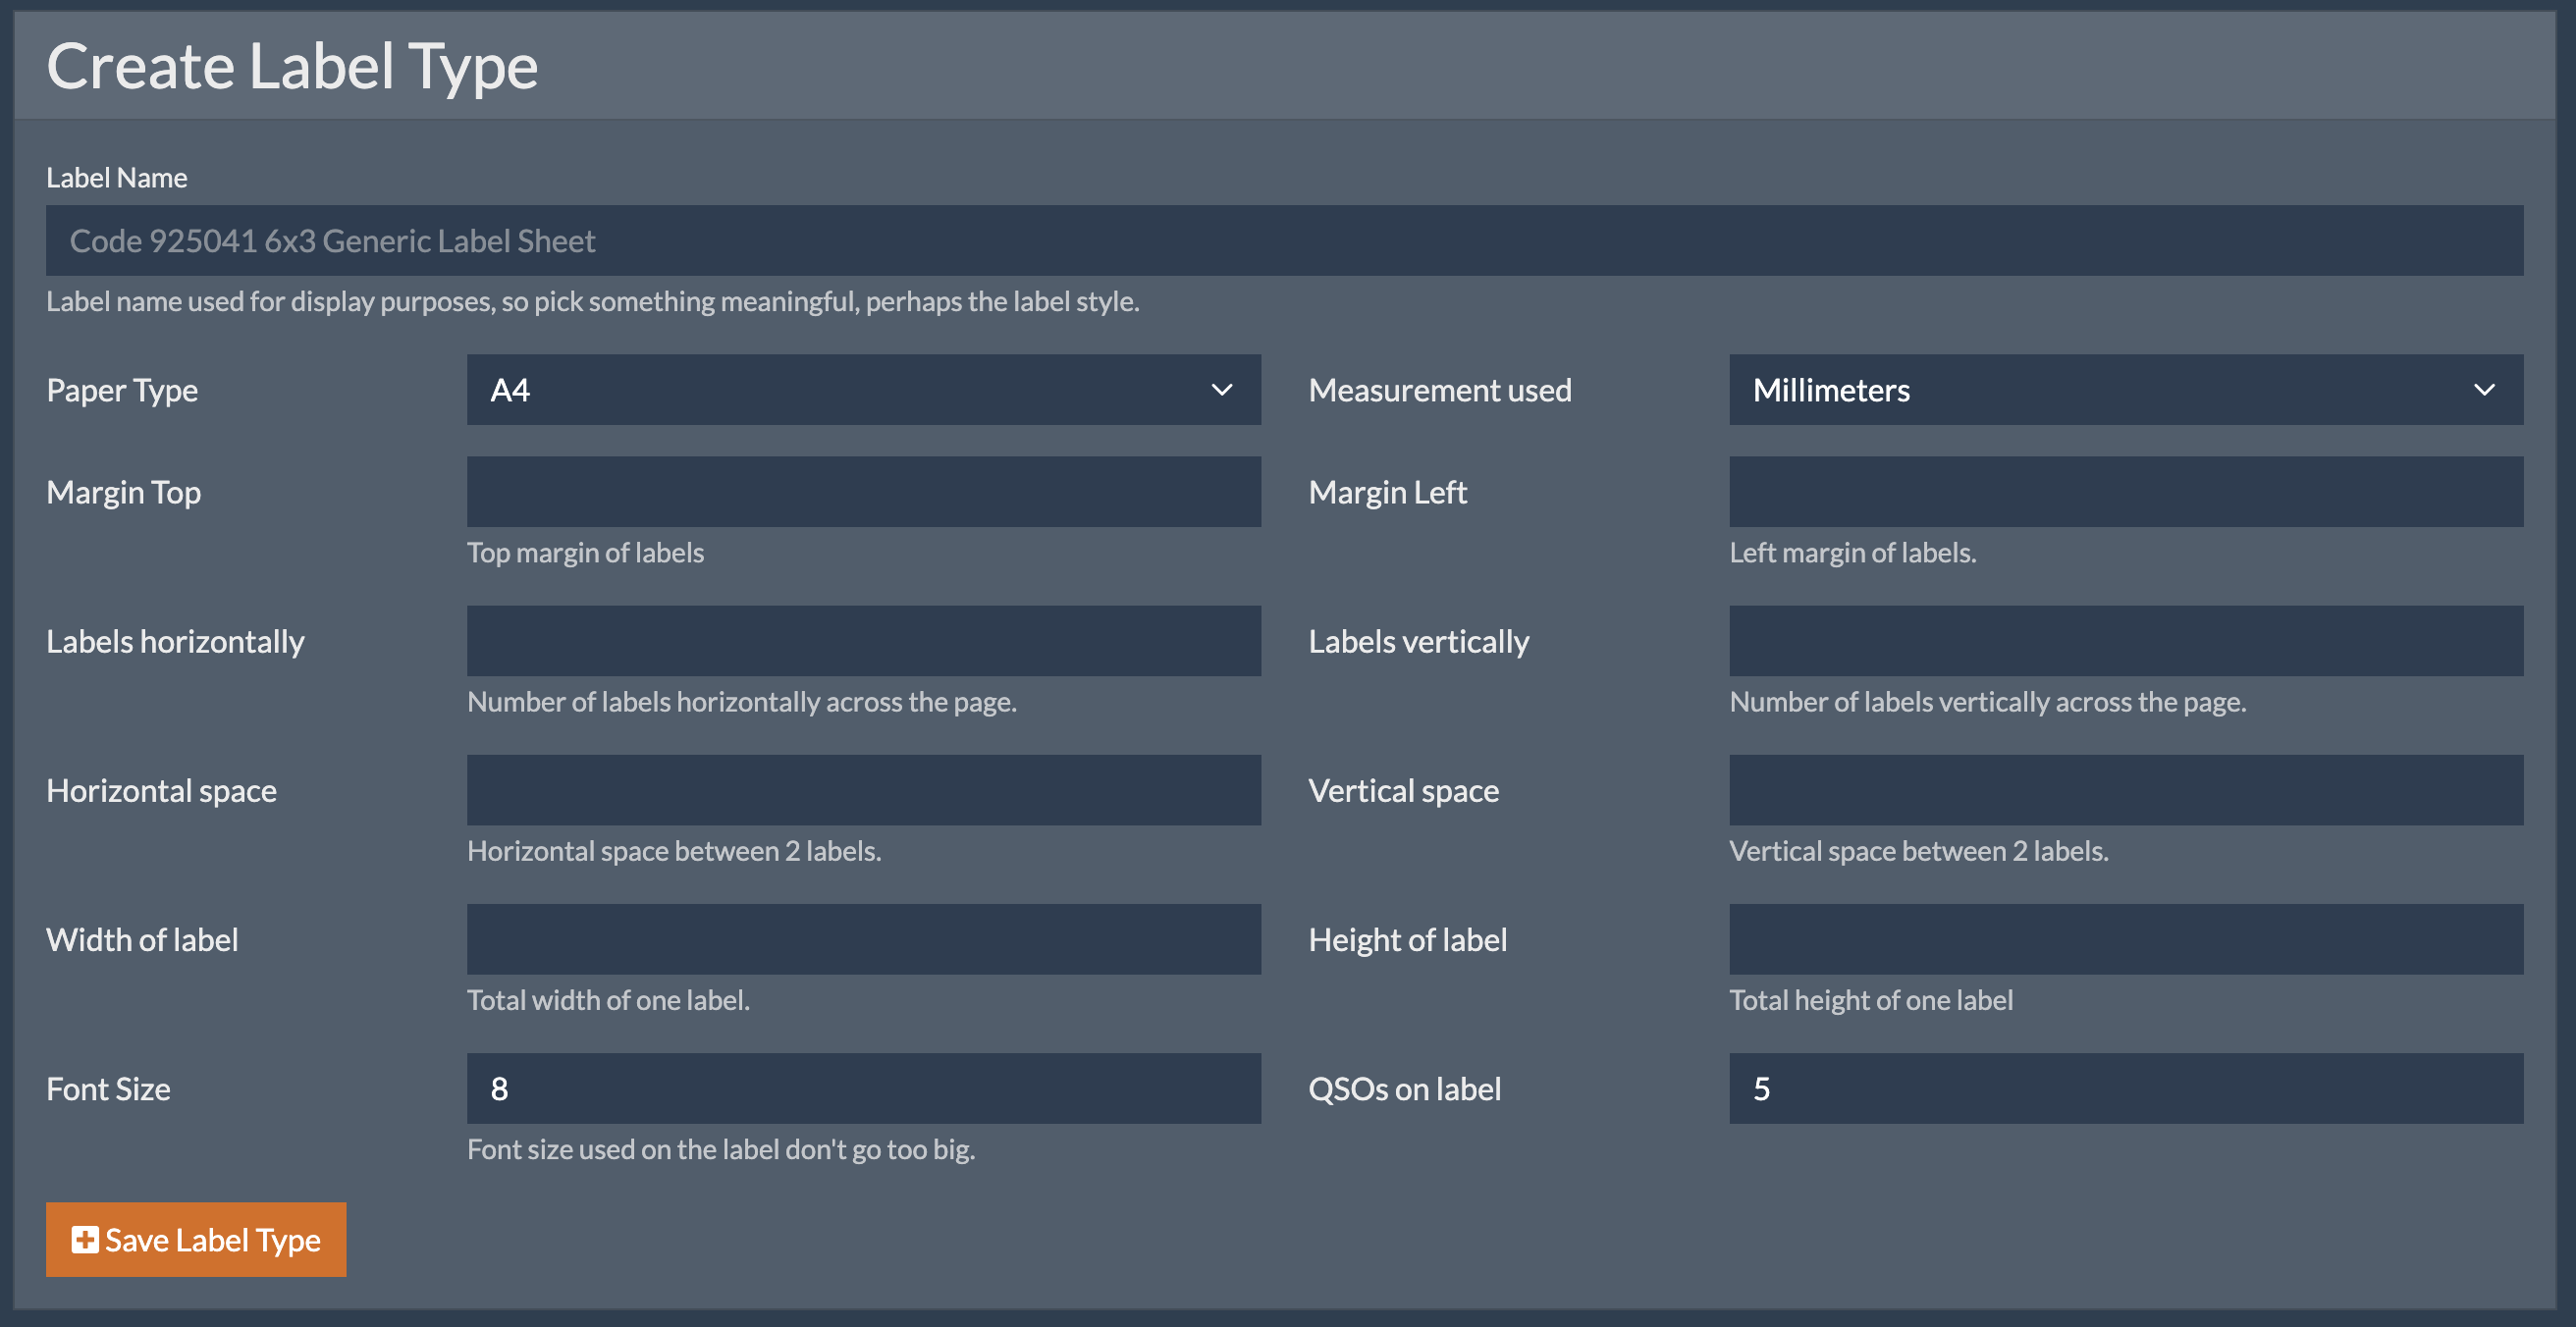Click the 'Total width of one label.' hint
2576x1327 pixels.
click(x=608, y=1000)
